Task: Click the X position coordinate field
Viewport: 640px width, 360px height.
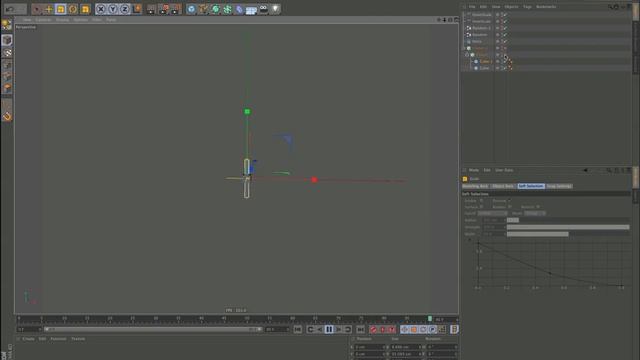Action: click(370, 347)
